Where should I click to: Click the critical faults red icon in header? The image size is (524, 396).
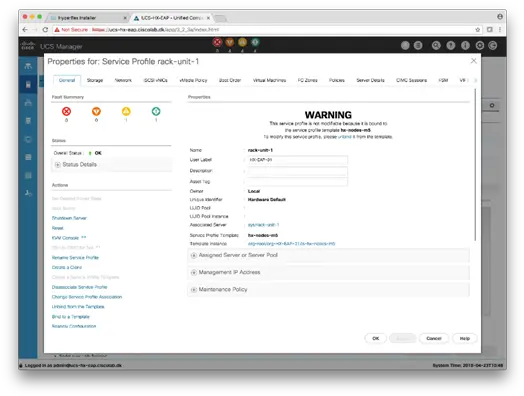click(x=217, y=42)
